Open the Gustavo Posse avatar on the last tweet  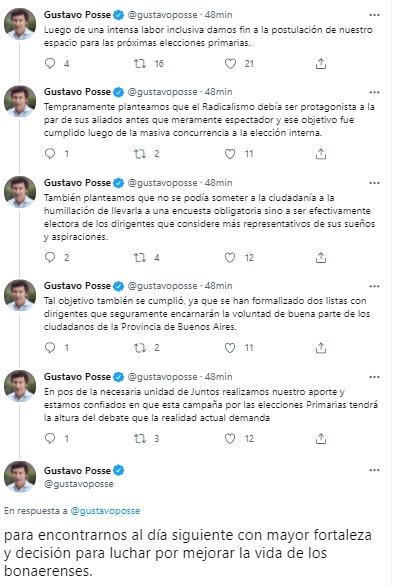20,476
